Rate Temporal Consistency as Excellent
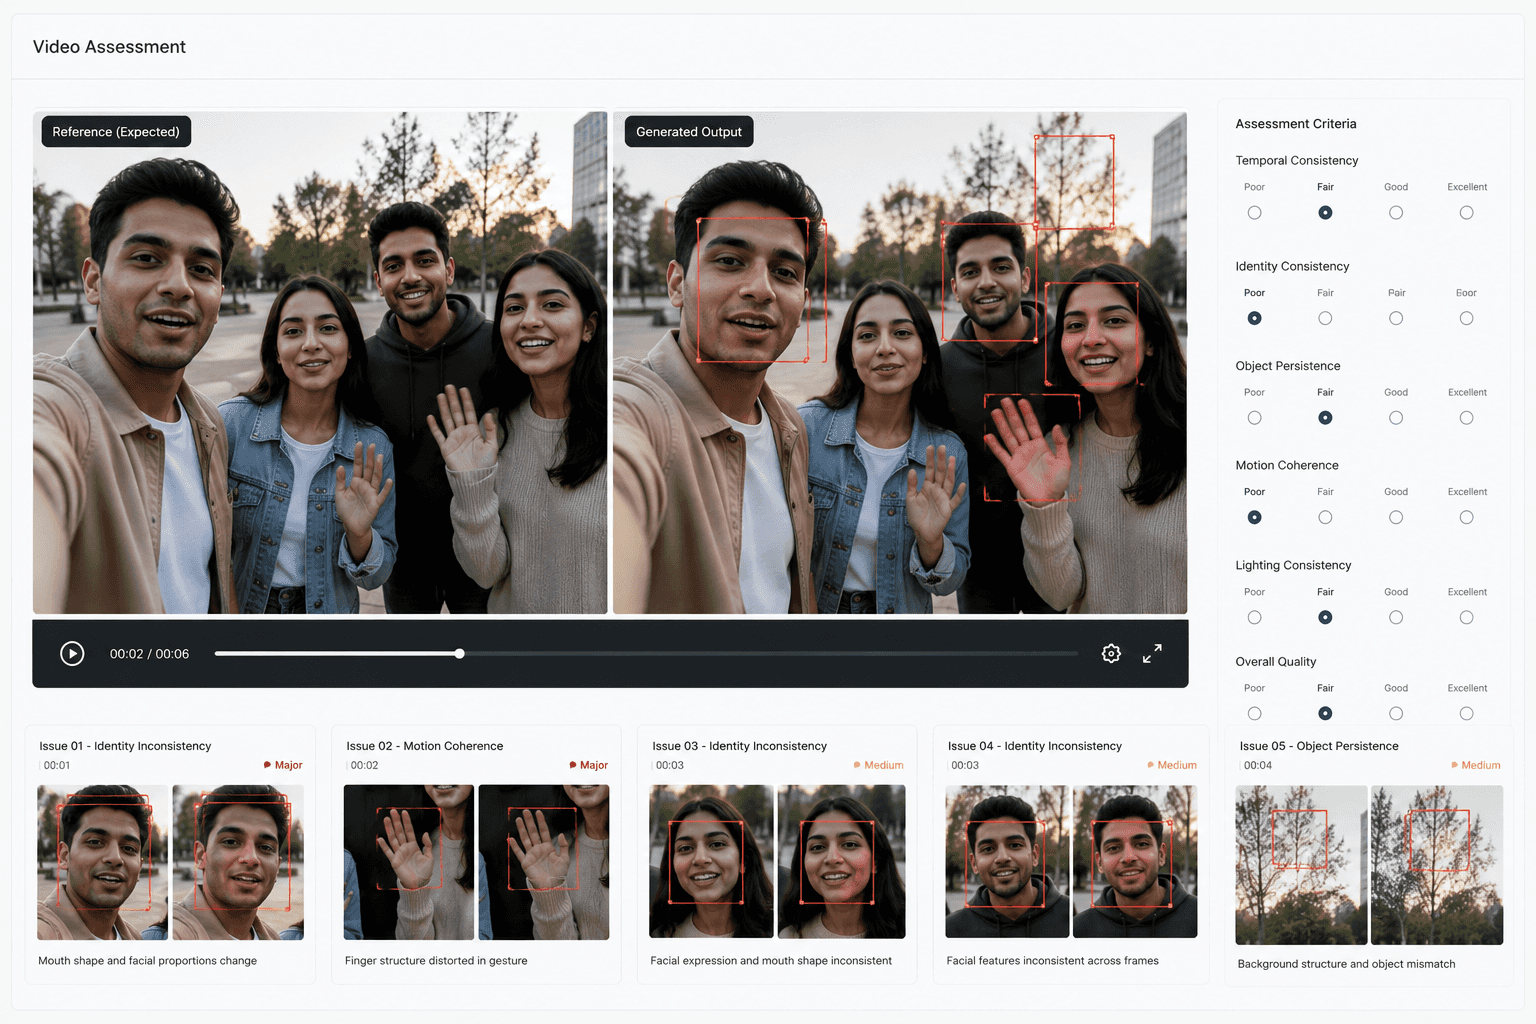 (1466, 213)
